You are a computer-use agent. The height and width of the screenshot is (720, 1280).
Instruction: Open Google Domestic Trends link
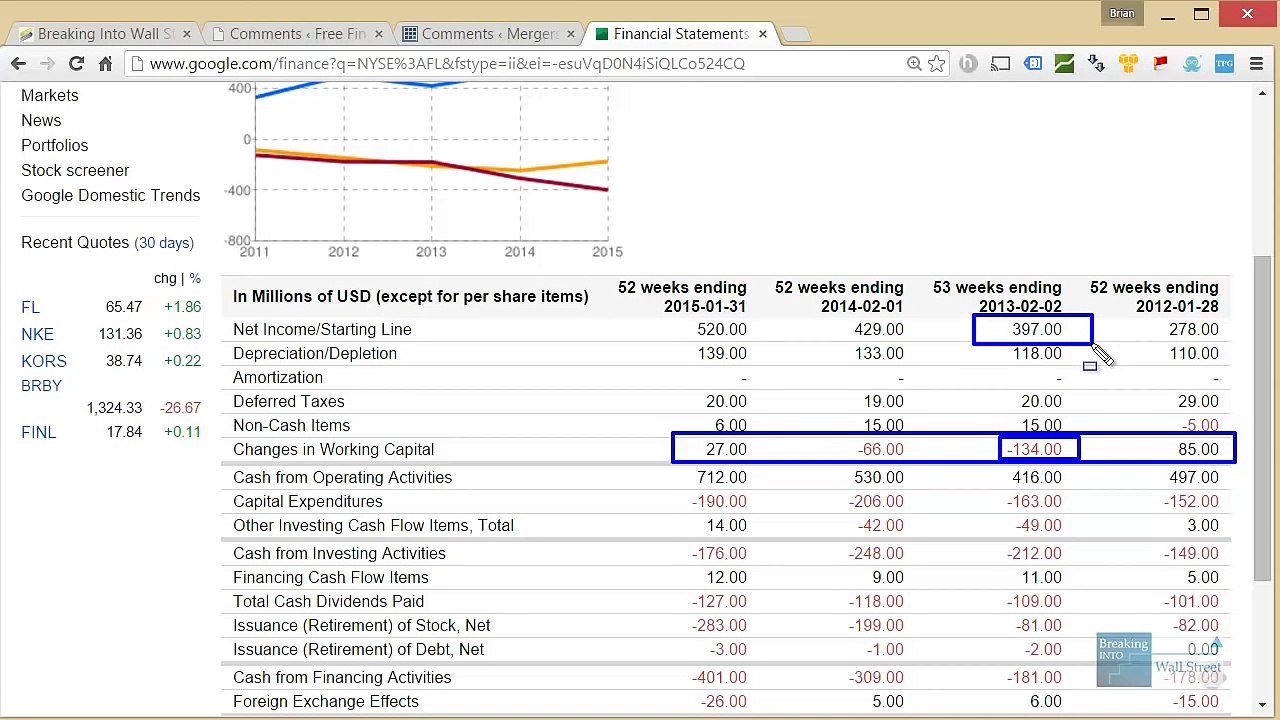click(111, 195)
